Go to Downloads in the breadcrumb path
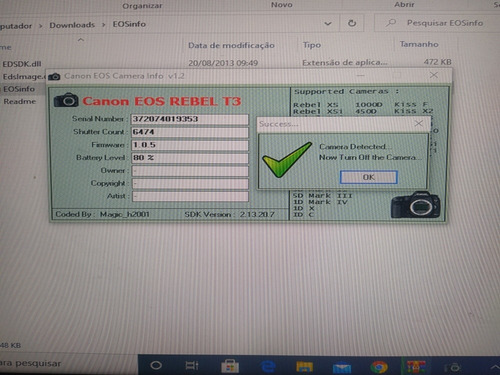Image resolution: width=500 pixels, height=375 pixels. tap(72, 25)
